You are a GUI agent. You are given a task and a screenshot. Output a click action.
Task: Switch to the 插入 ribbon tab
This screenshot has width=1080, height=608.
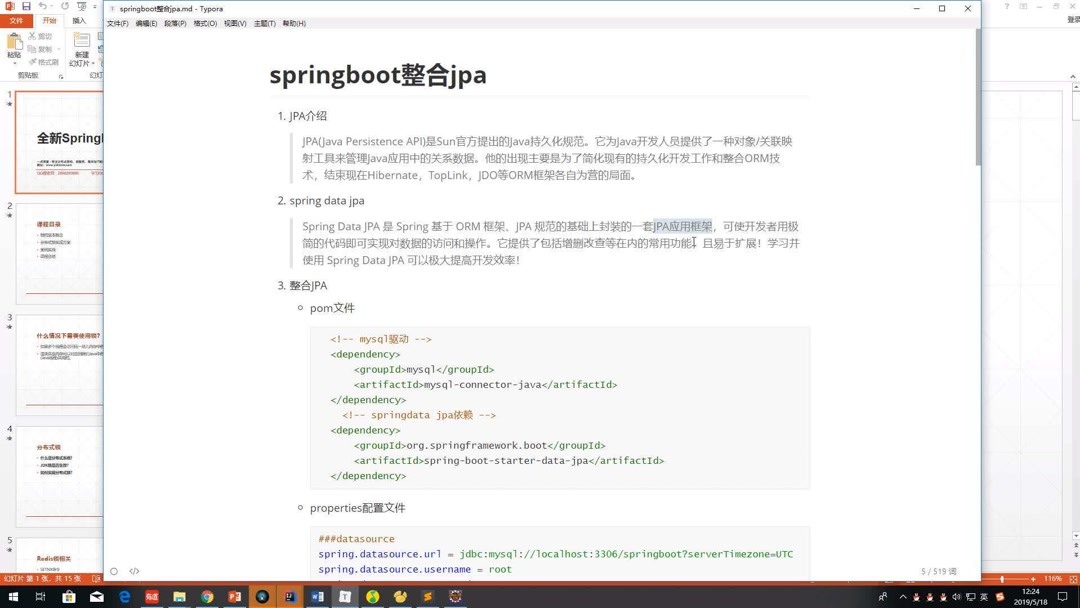coord(80,20)
